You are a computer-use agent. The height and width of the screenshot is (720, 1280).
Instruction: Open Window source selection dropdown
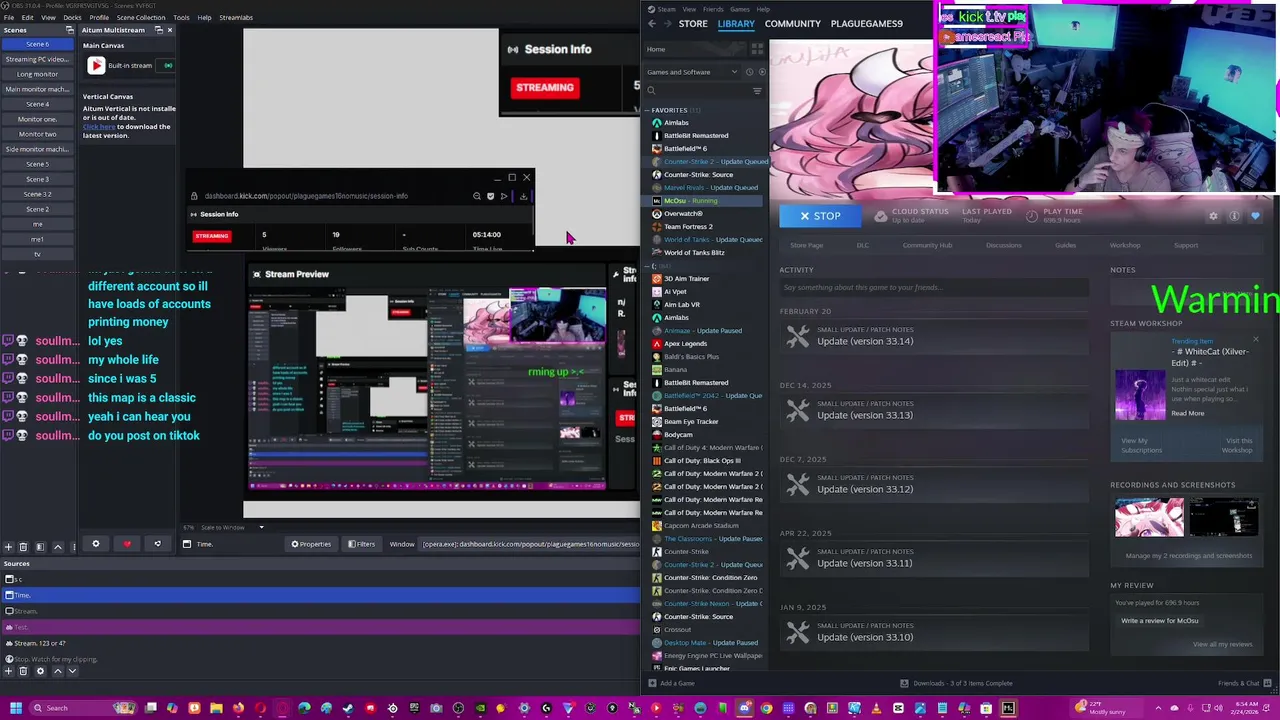(x=530, y=544)
